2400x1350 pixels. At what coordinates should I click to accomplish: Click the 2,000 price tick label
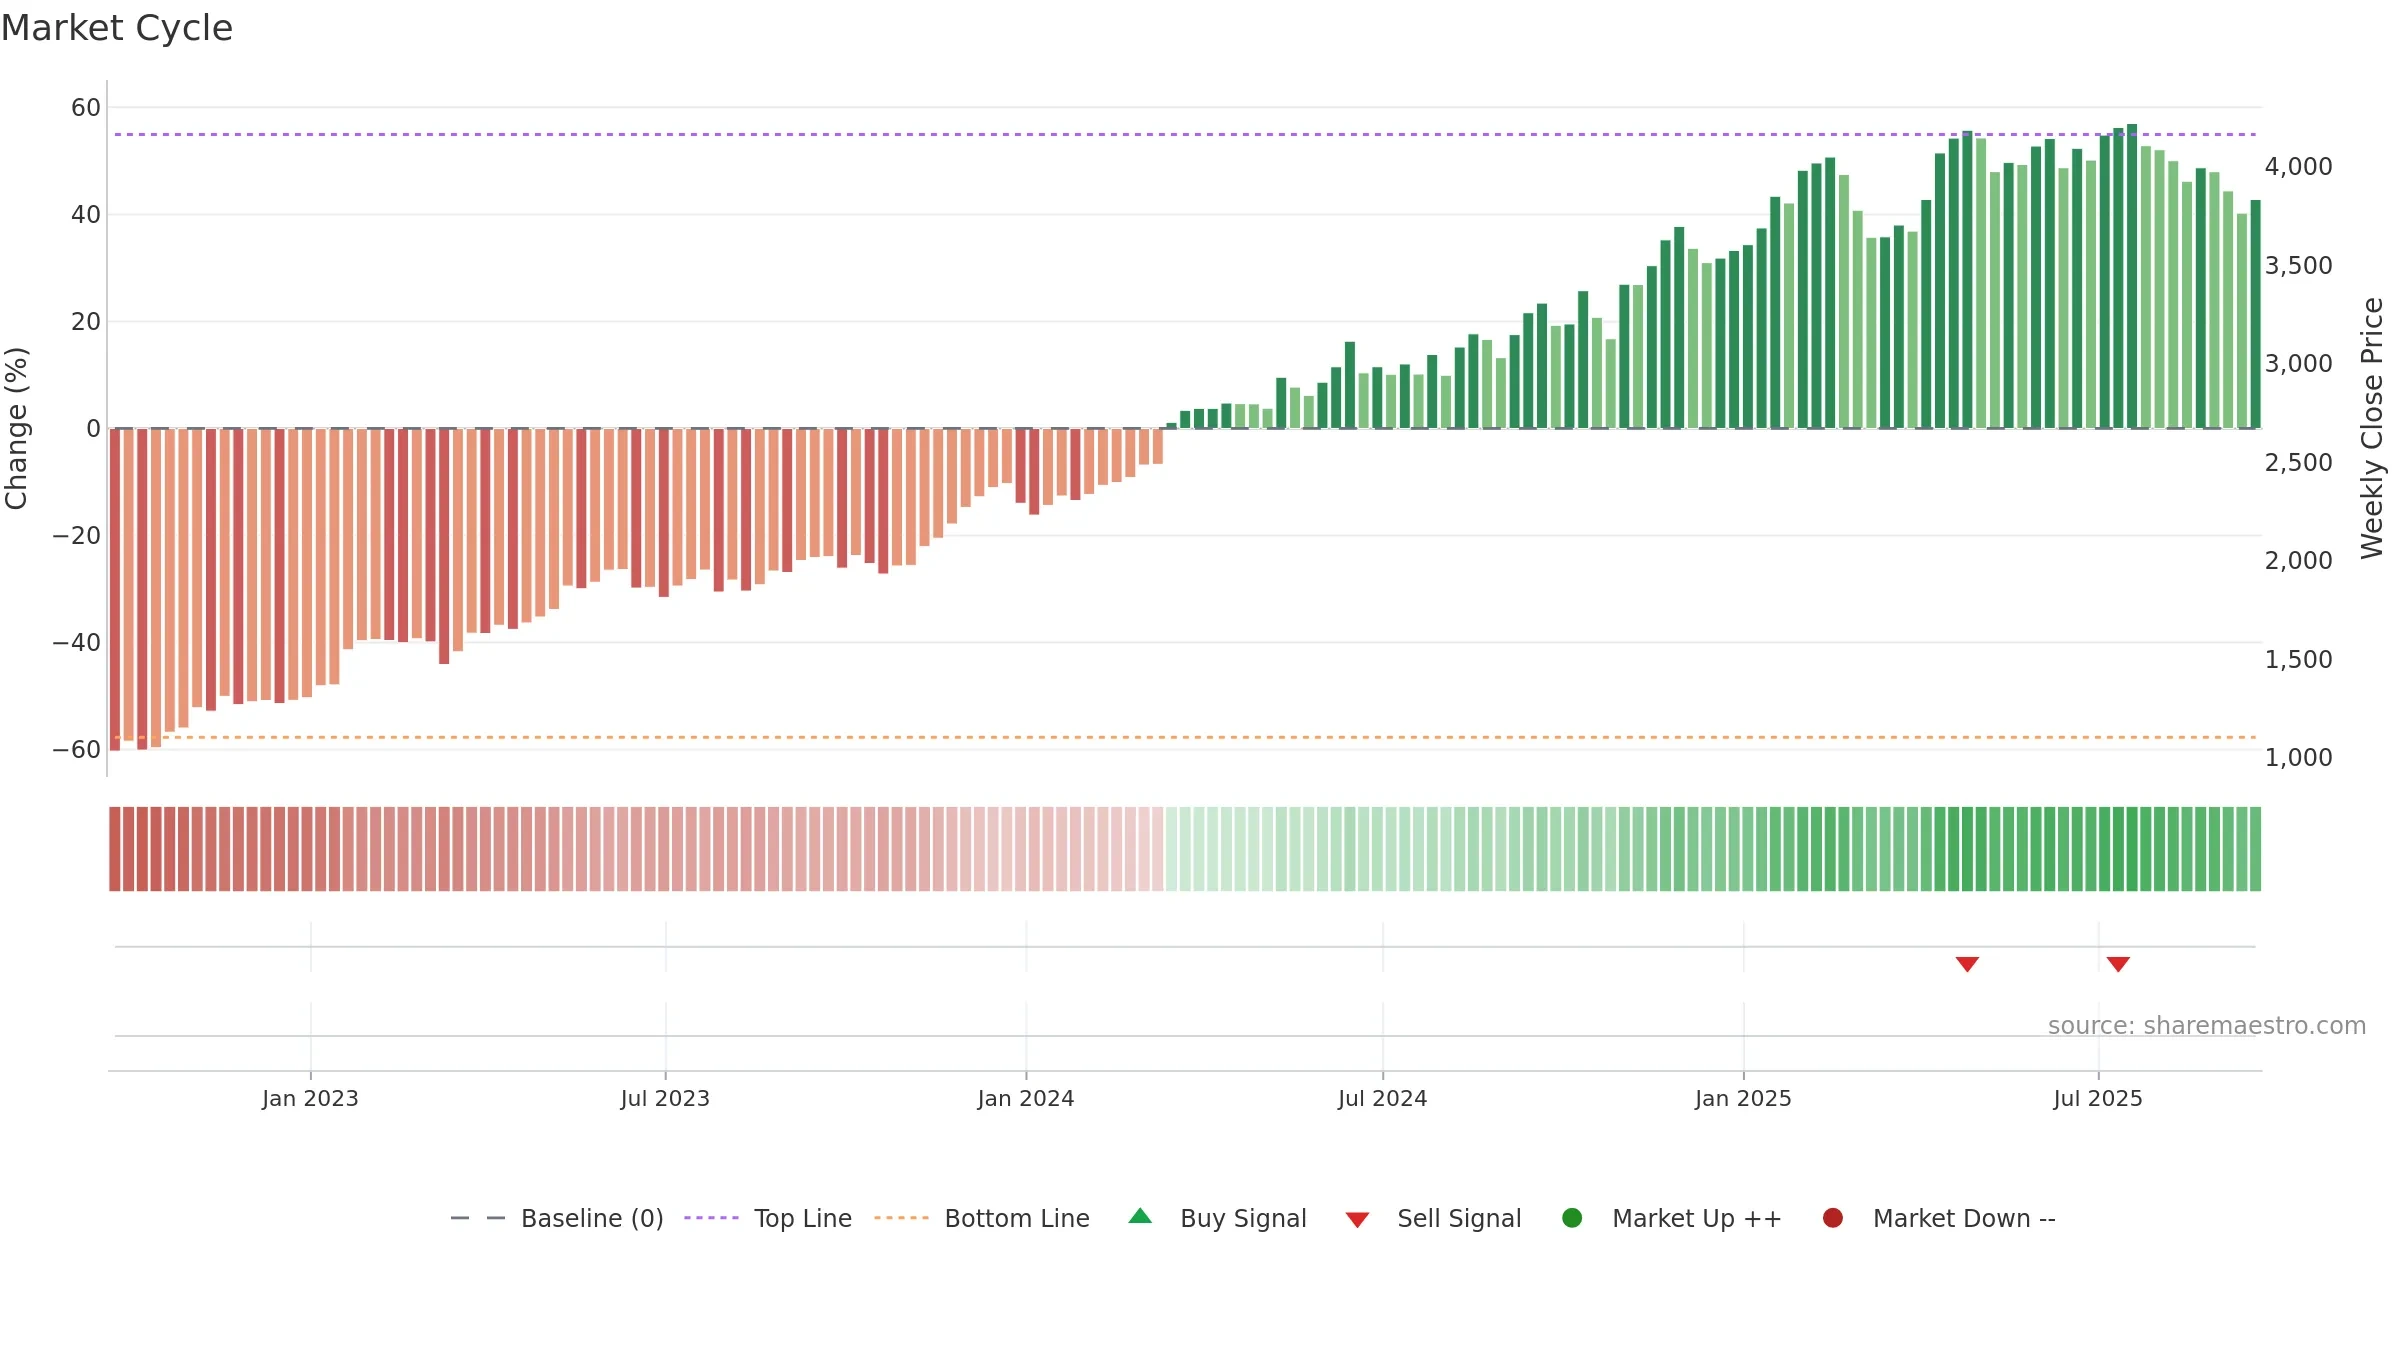tap(2298, 560)
